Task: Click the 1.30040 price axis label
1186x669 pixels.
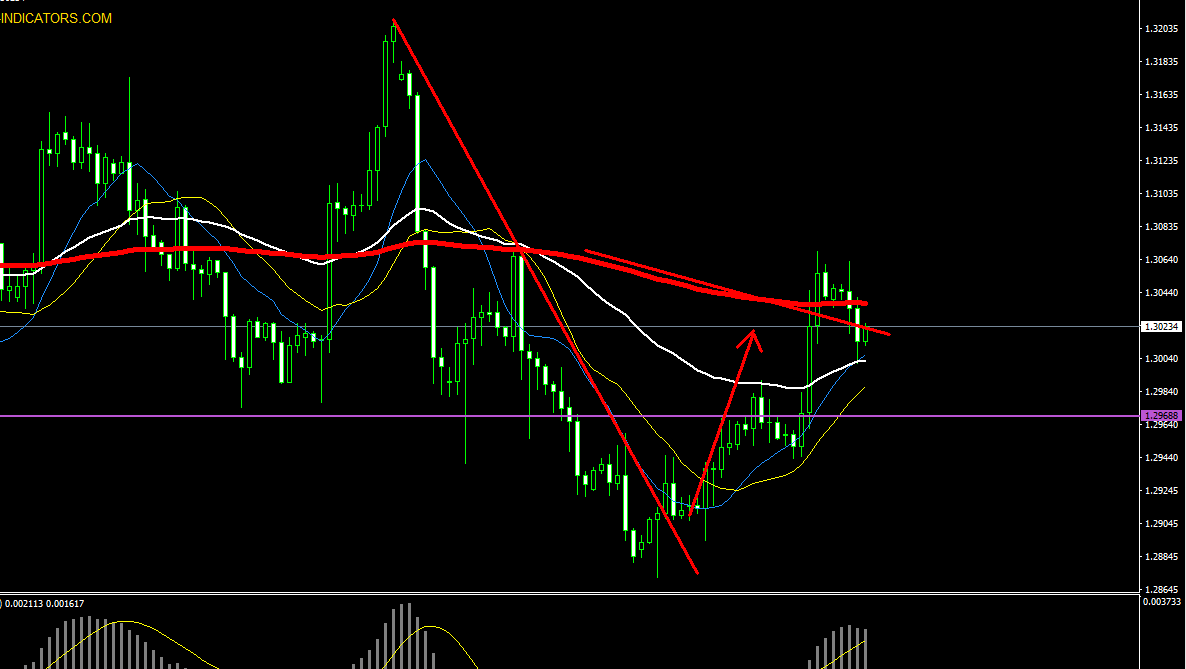Action: click(x=1162, y=359)
